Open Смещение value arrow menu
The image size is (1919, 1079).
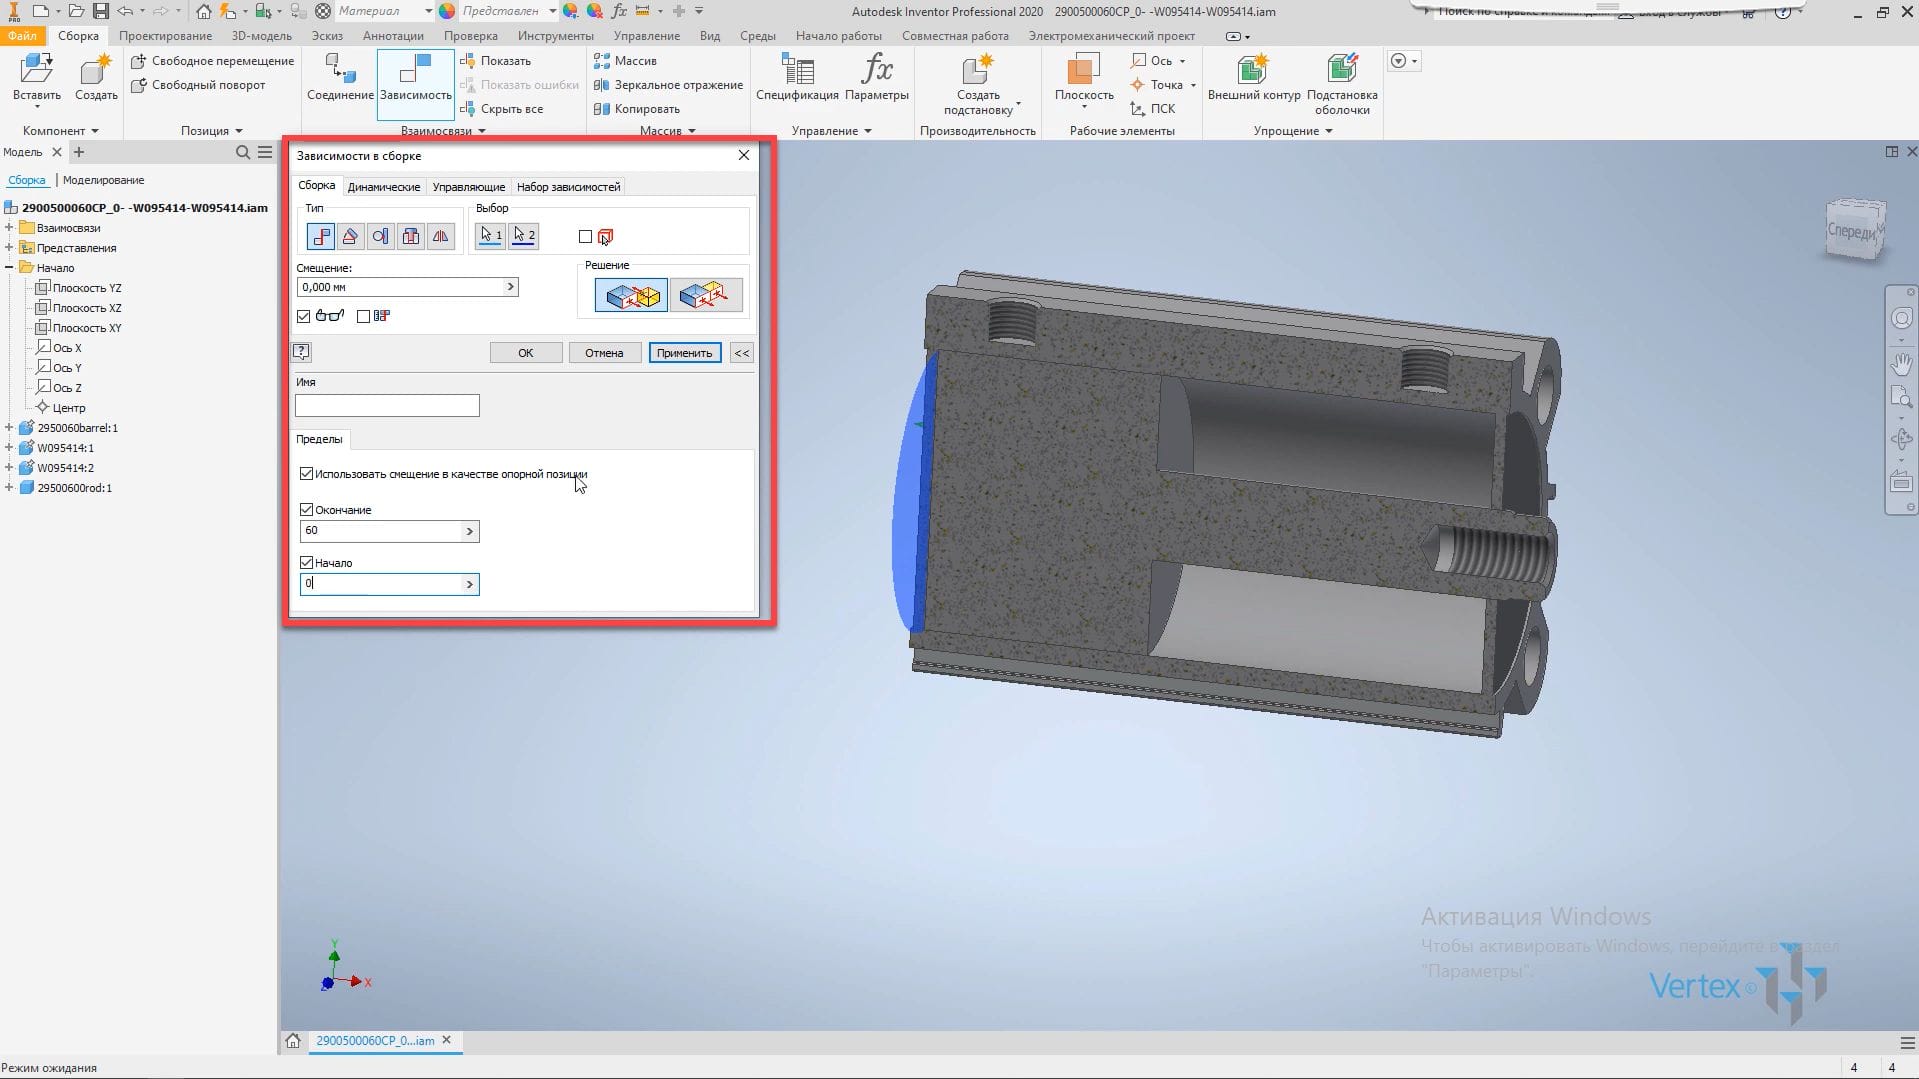(510, 287)
